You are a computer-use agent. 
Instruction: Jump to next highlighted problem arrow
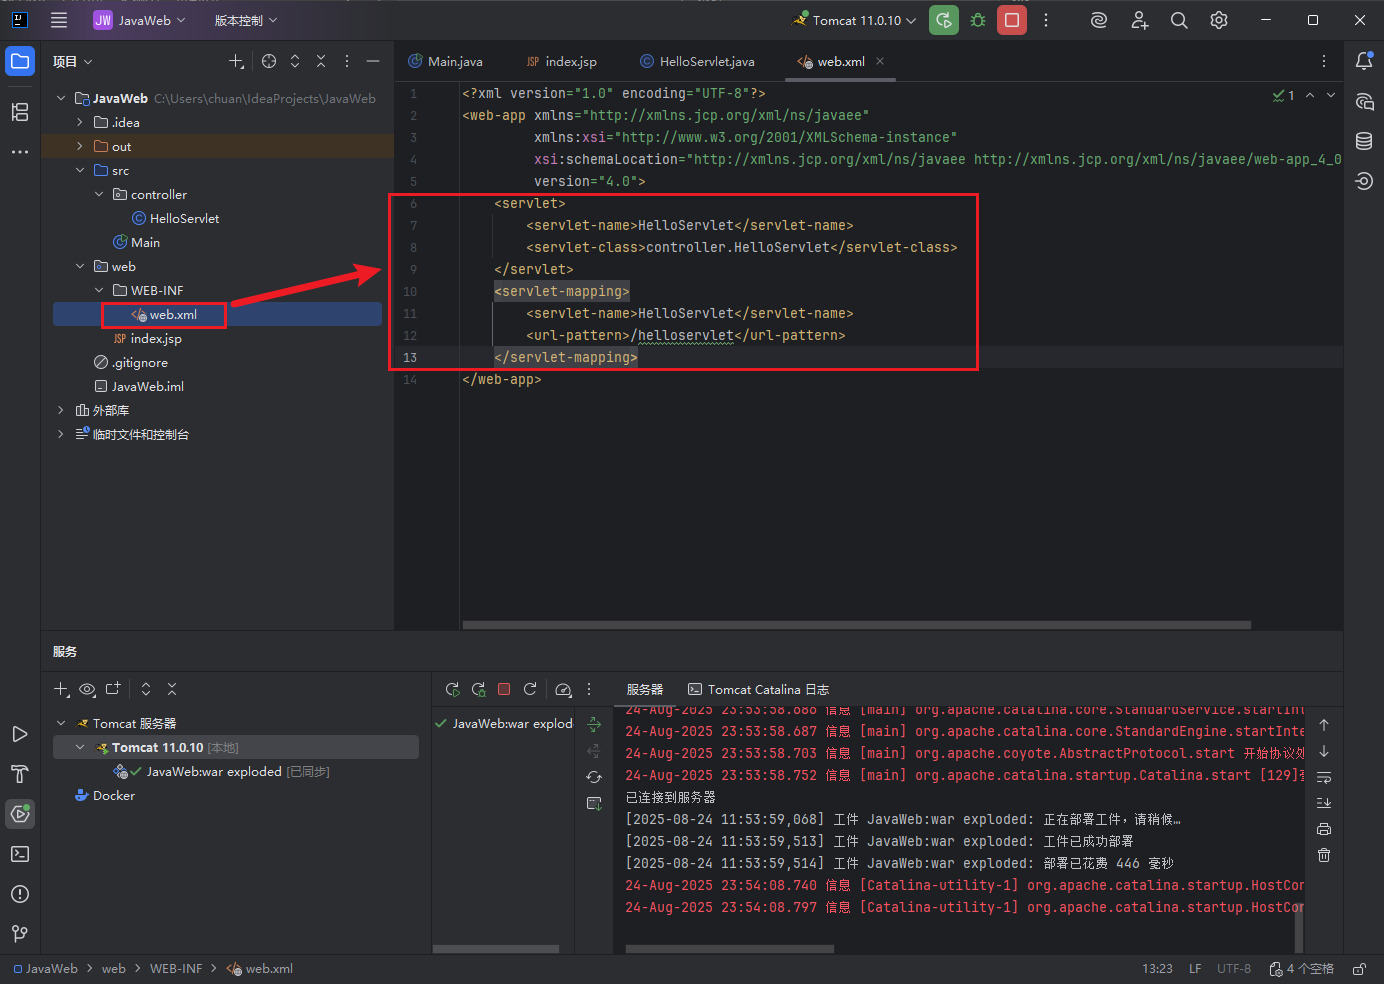pyautogui.click(x=1331, y=95)
